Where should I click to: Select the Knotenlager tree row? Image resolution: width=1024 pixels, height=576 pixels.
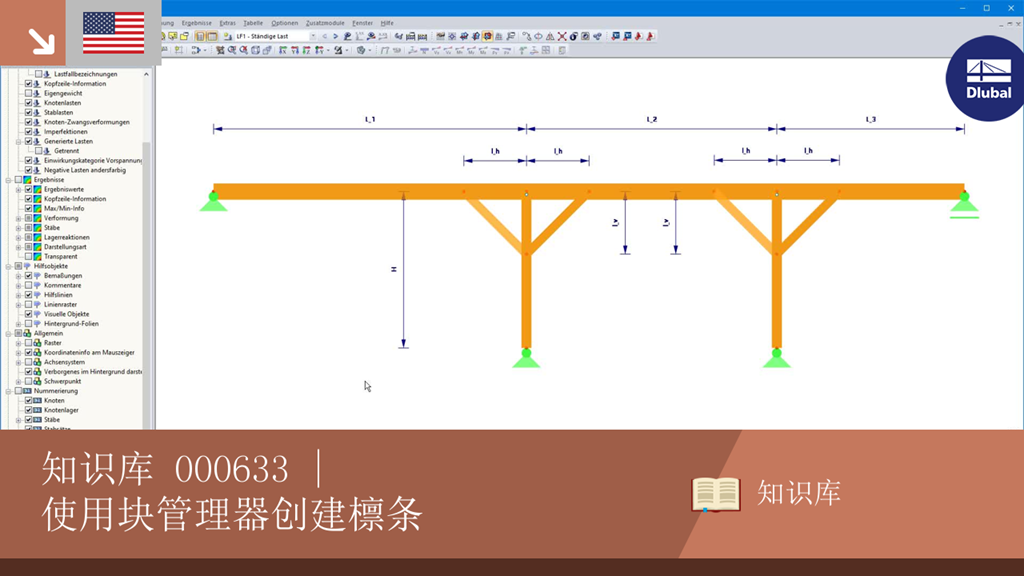coord(61,410)
